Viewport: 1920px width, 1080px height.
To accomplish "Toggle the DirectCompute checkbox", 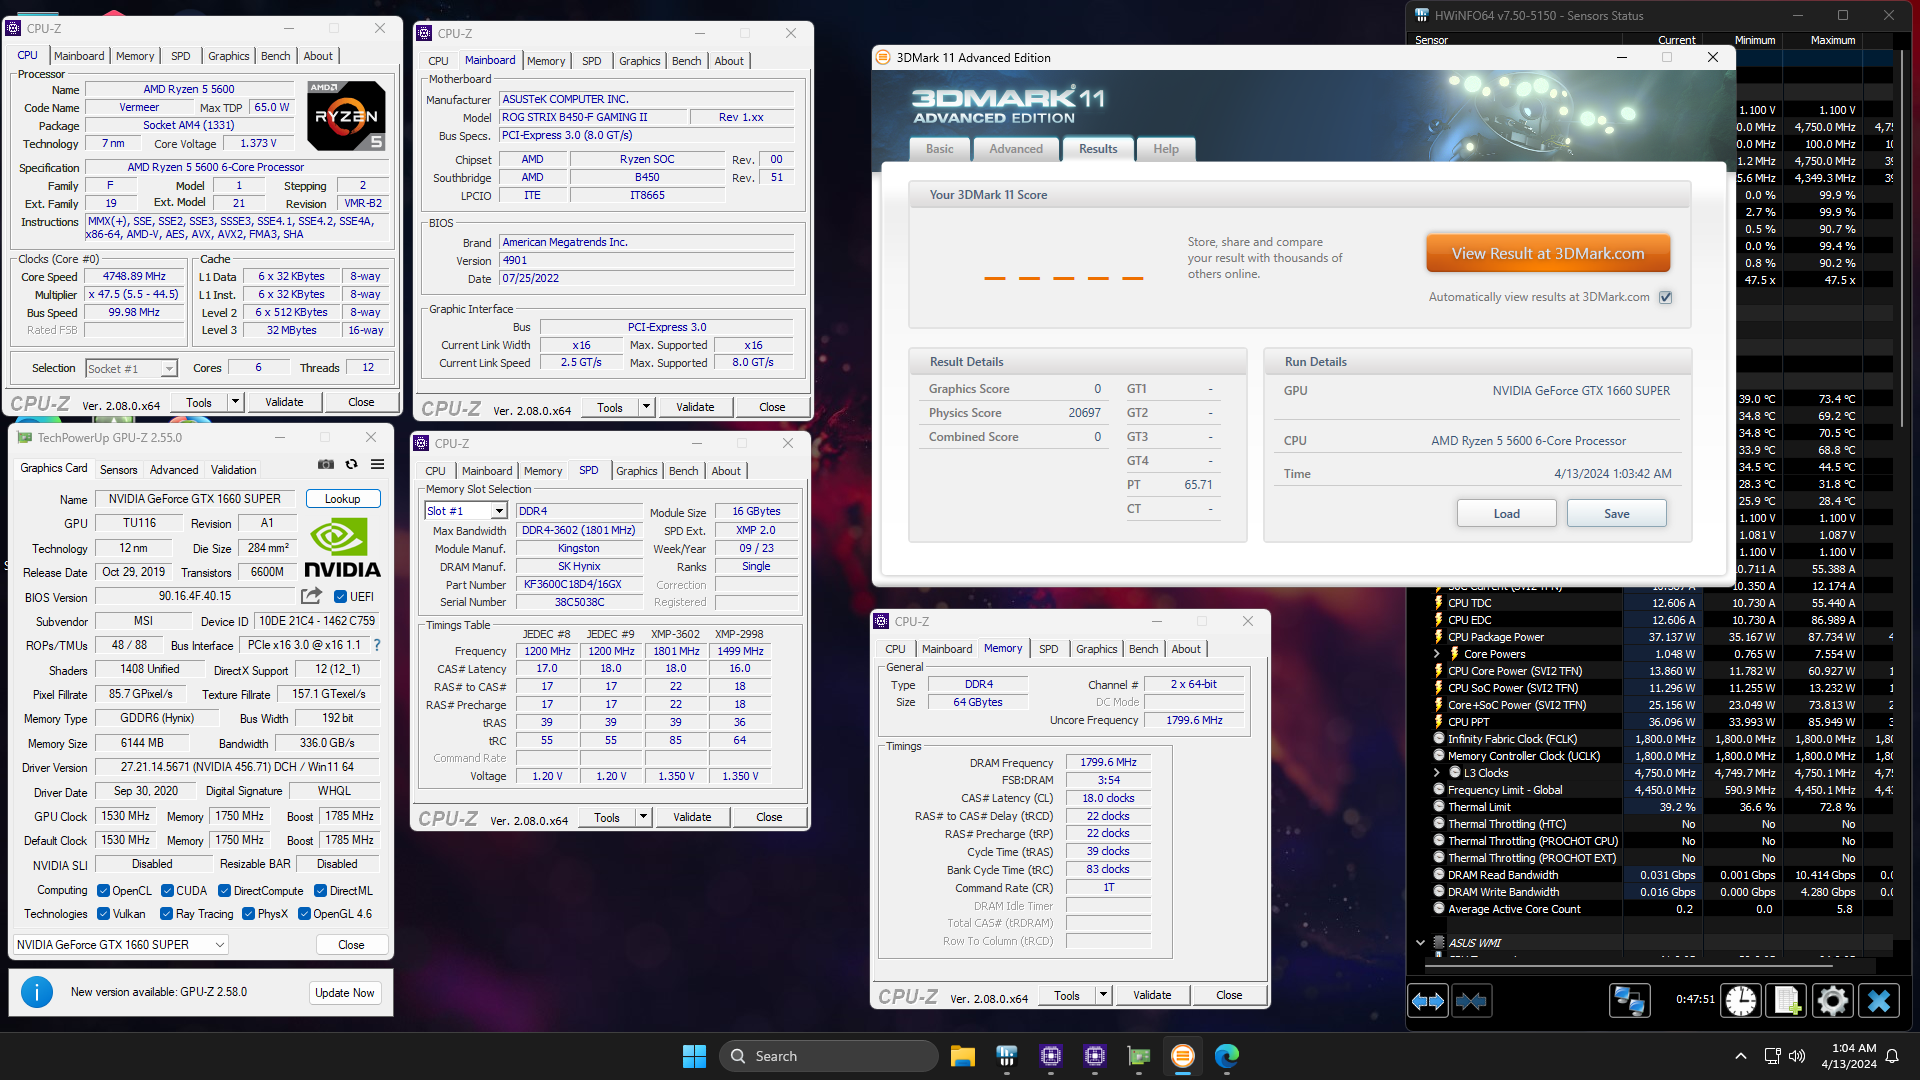I will [x=224, y=891].
